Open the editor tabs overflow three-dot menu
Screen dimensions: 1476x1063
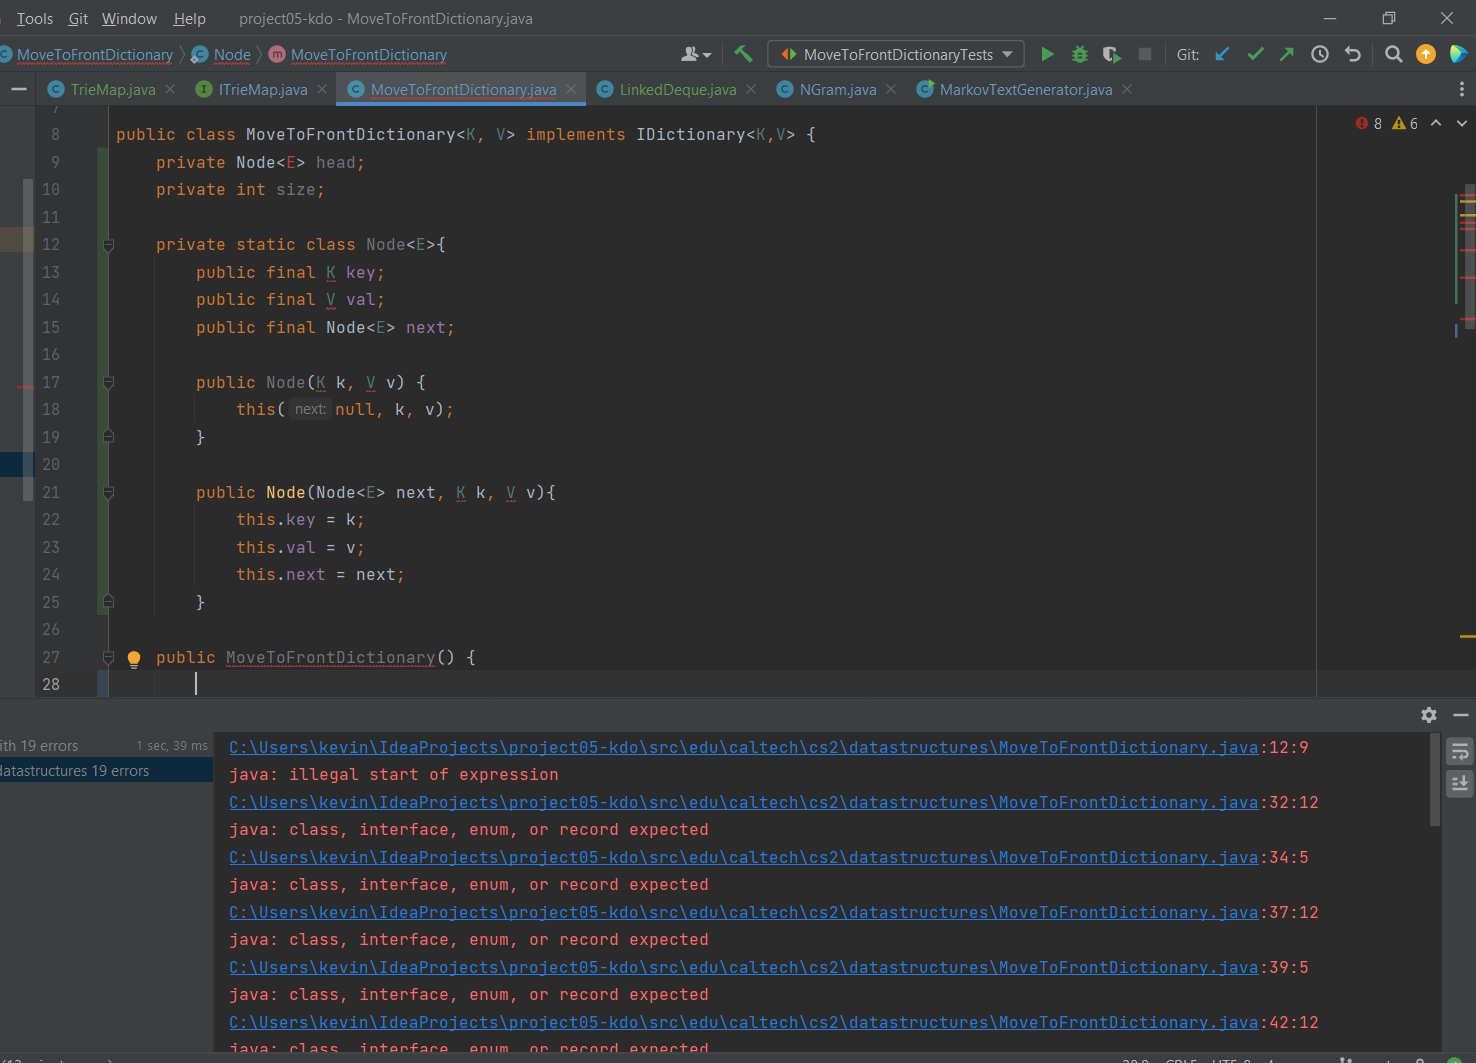pyautogui.click(x=1461, y=90)
